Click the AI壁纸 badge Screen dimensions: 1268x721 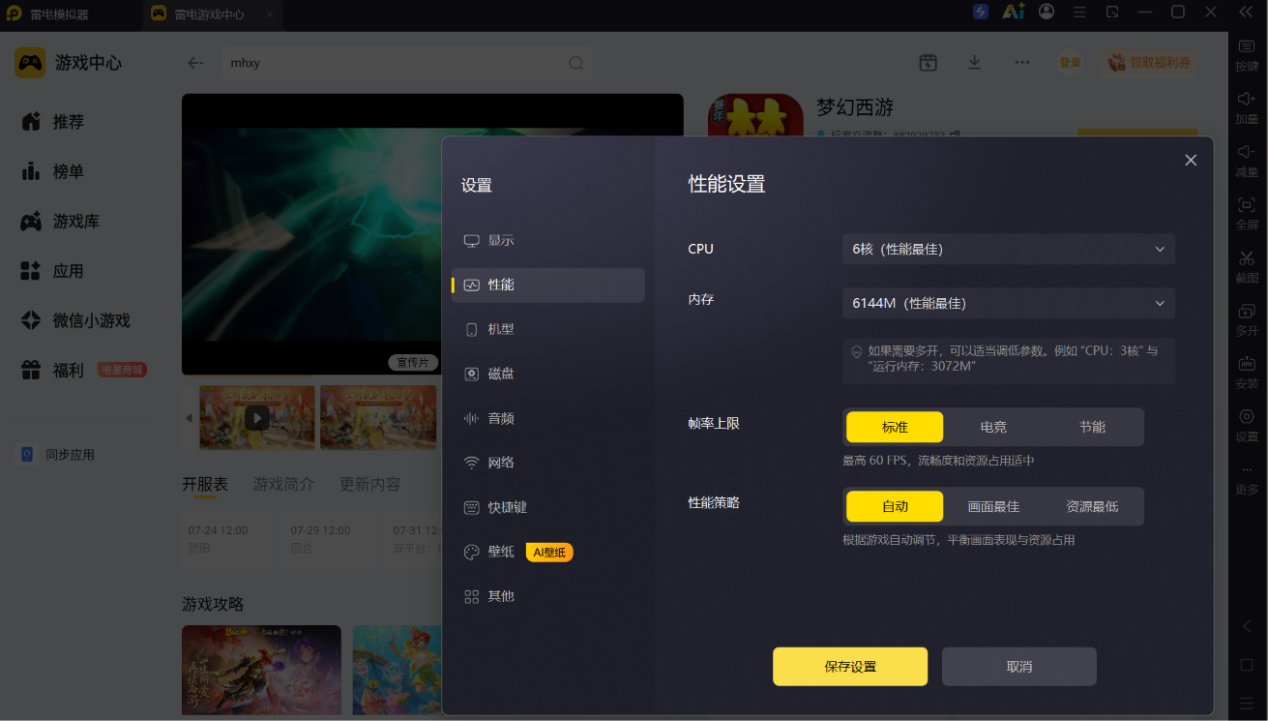(x=549, y=552)
